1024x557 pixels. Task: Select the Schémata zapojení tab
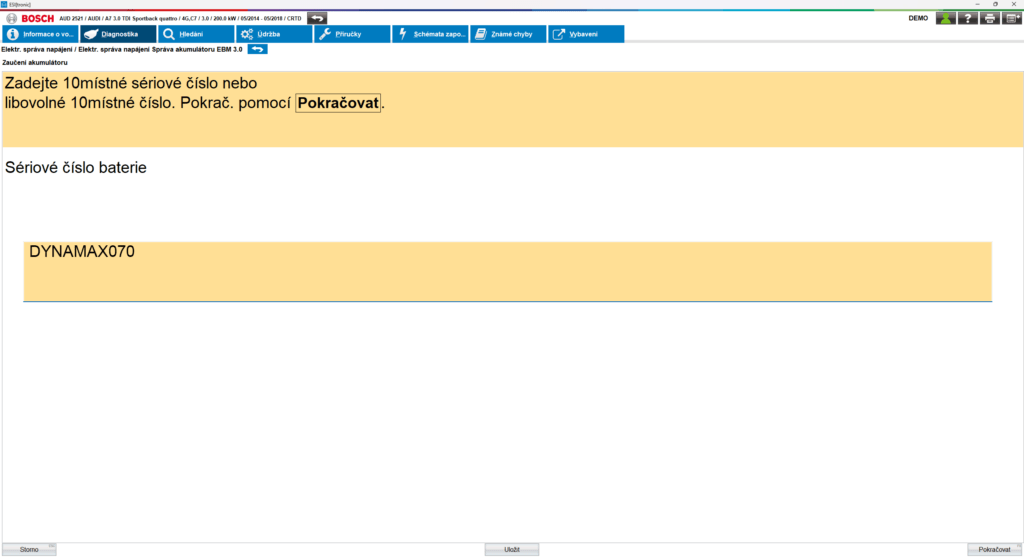(x=430, y=34)
